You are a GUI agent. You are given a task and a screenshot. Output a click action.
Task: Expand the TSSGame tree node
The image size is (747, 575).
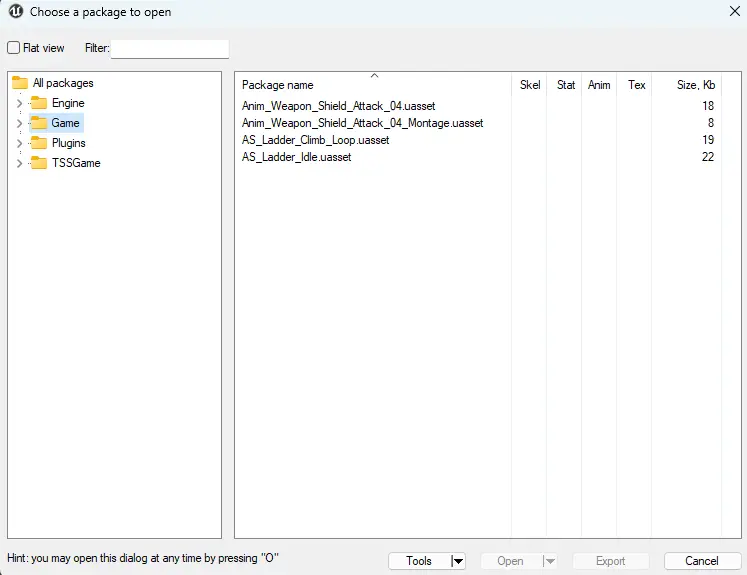point(19,163)
